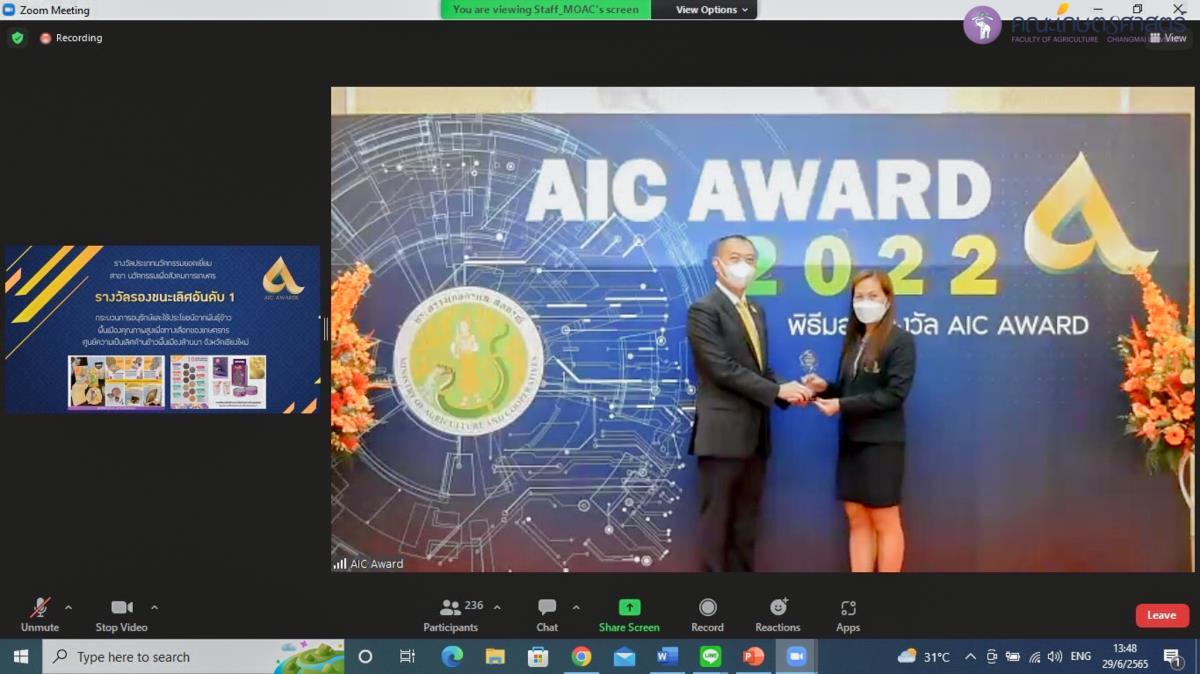Click the meet now tray icon
Screen dimensions: 1200x674
coord(991,657)
